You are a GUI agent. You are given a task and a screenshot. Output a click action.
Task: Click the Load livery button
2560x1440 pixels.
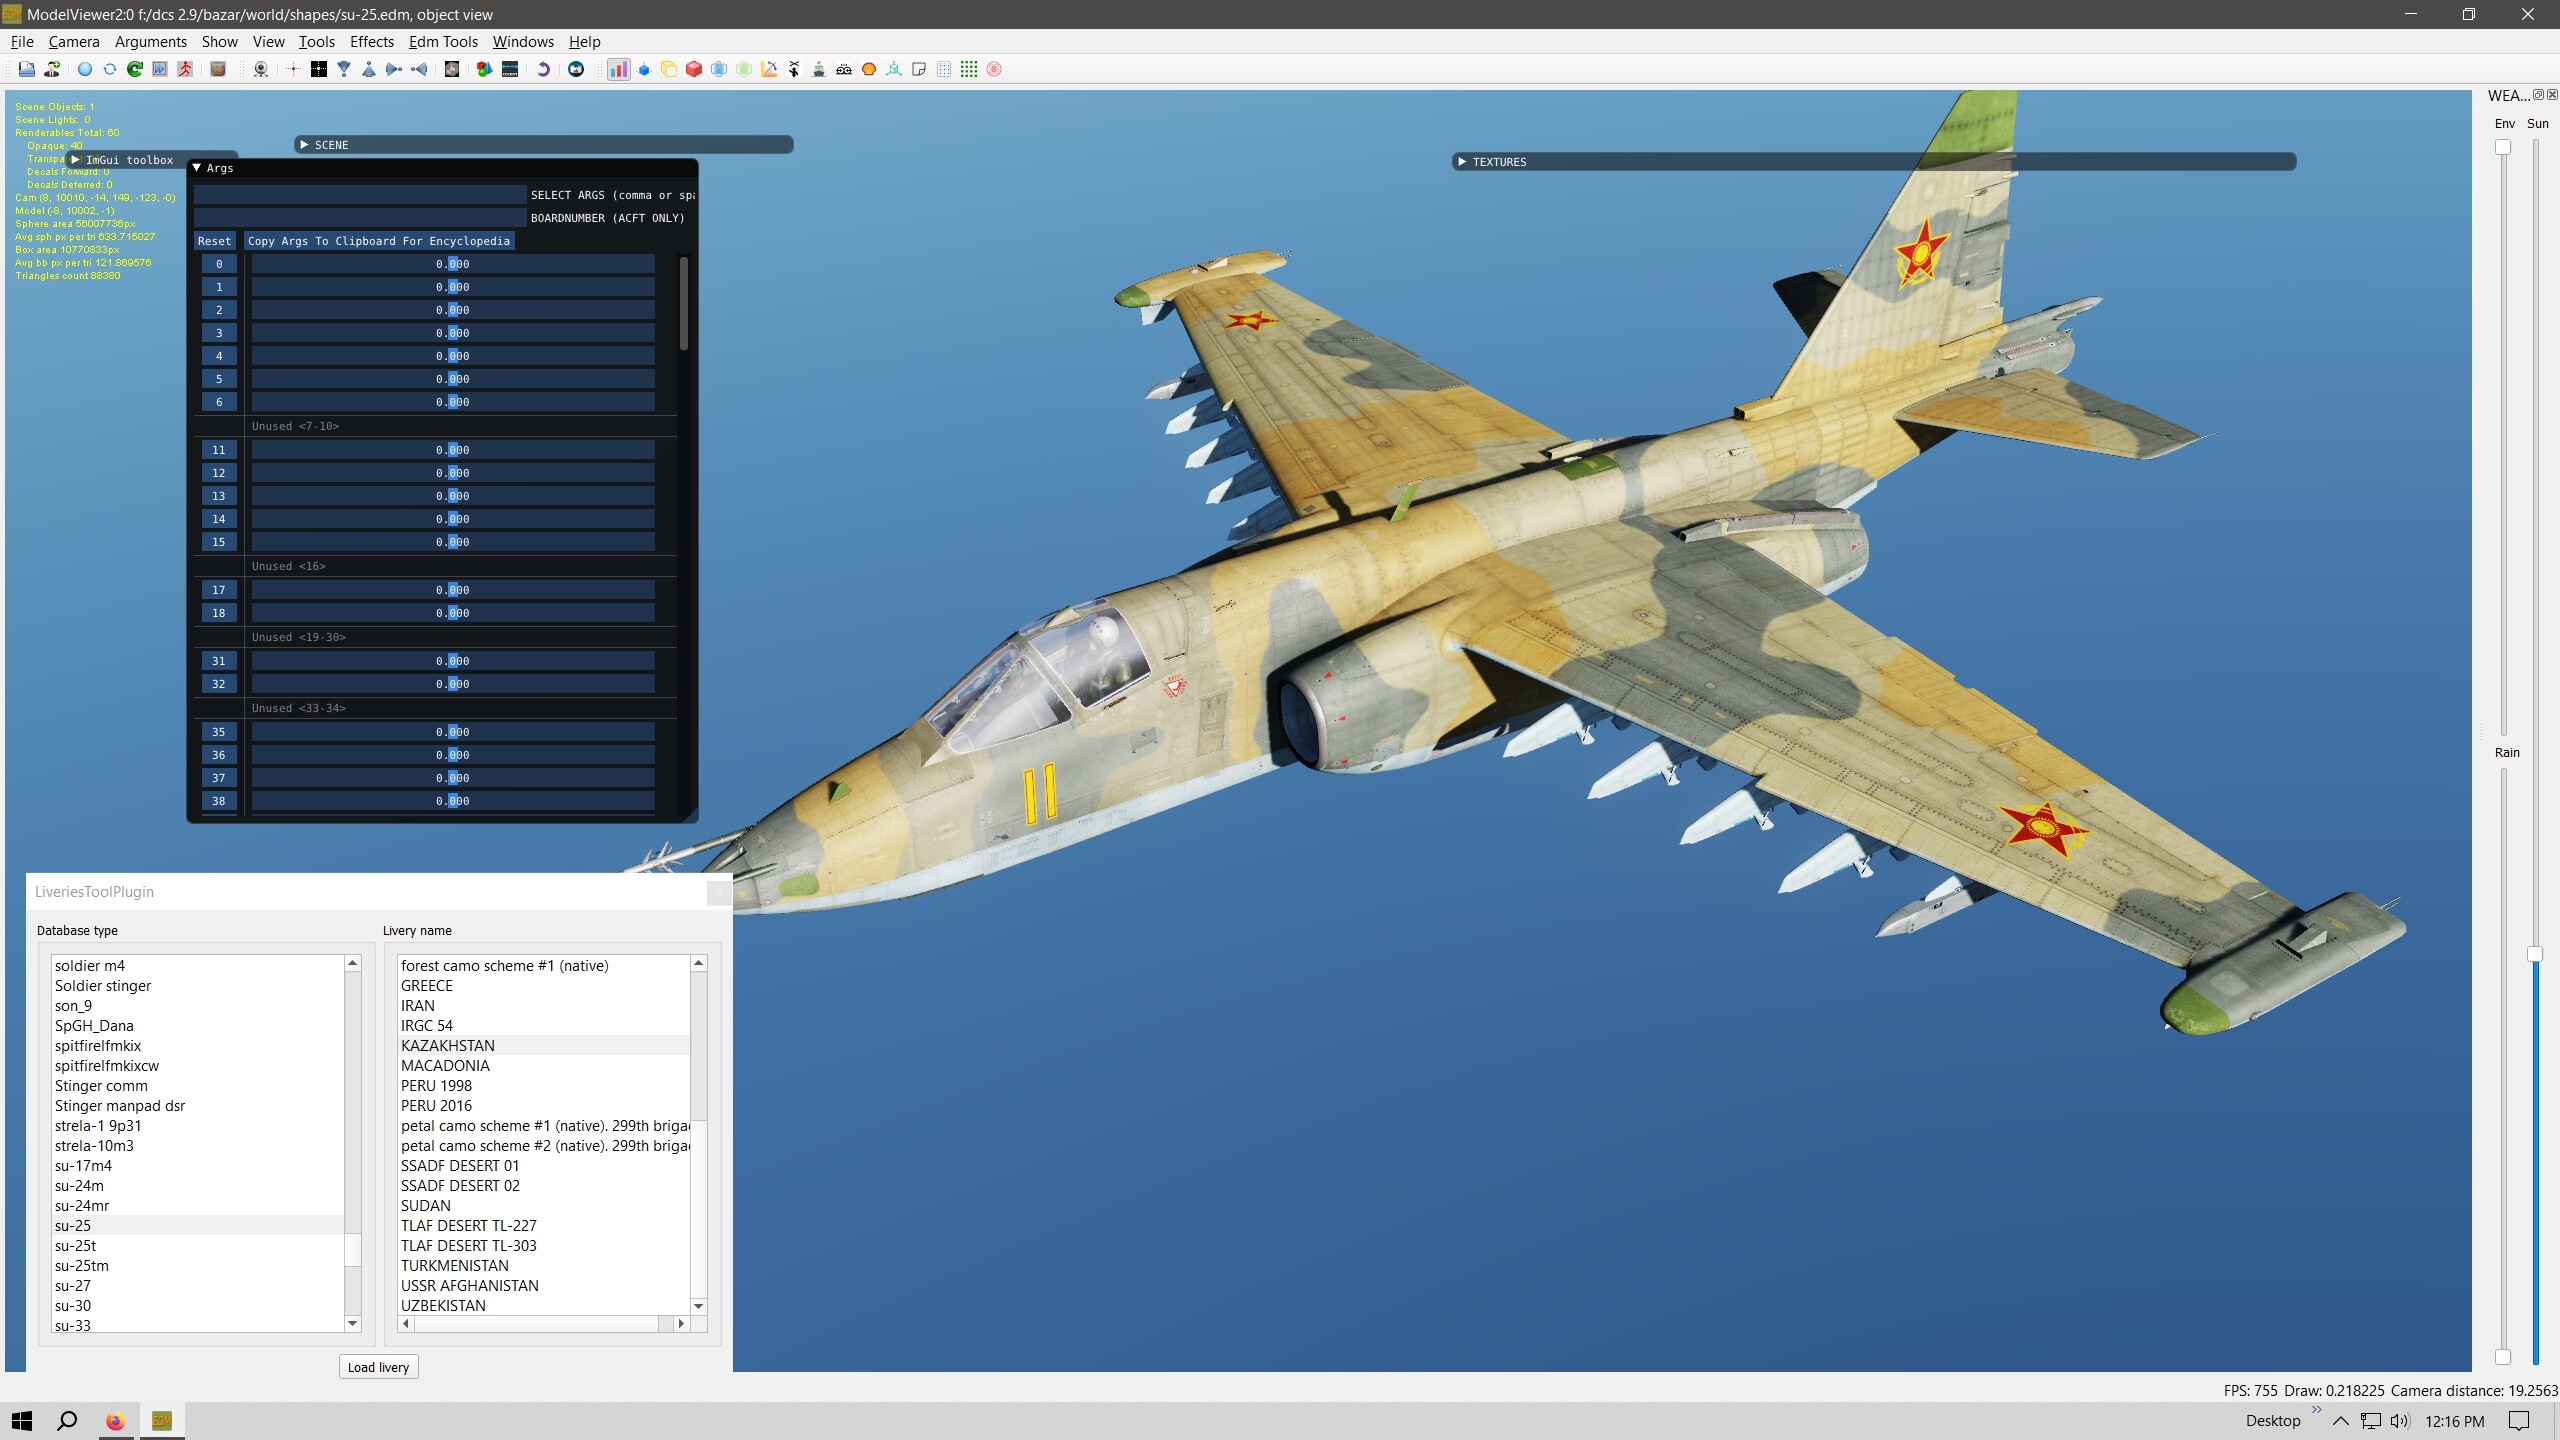pyautogui.click(x=378, y=1367)
